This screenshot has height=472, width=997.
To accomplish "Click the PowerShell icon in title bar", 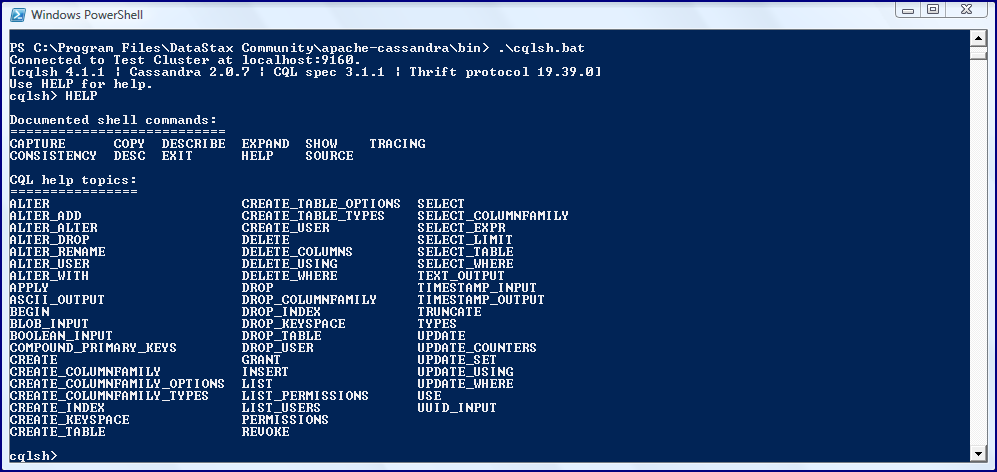I will click(x=16, y=14).
